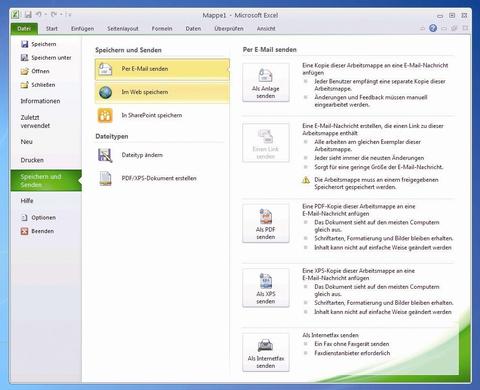The height and width of the screenshot is (390, 480).
Task: Click the red Beenden exit icon
Action: [x=24, y=231]
